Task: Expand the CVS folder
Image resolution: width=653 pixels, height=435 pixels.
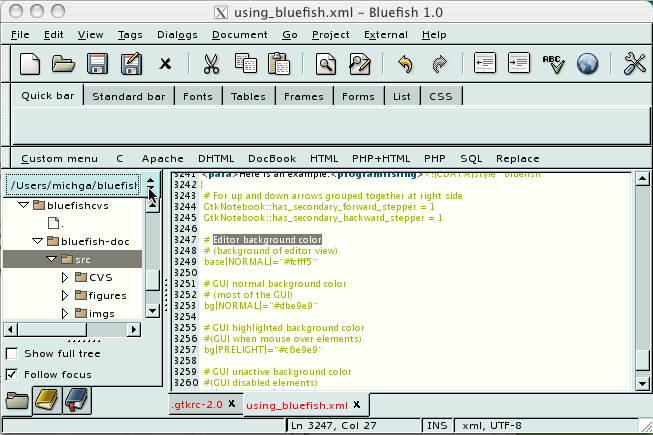Action: [65, 277]
